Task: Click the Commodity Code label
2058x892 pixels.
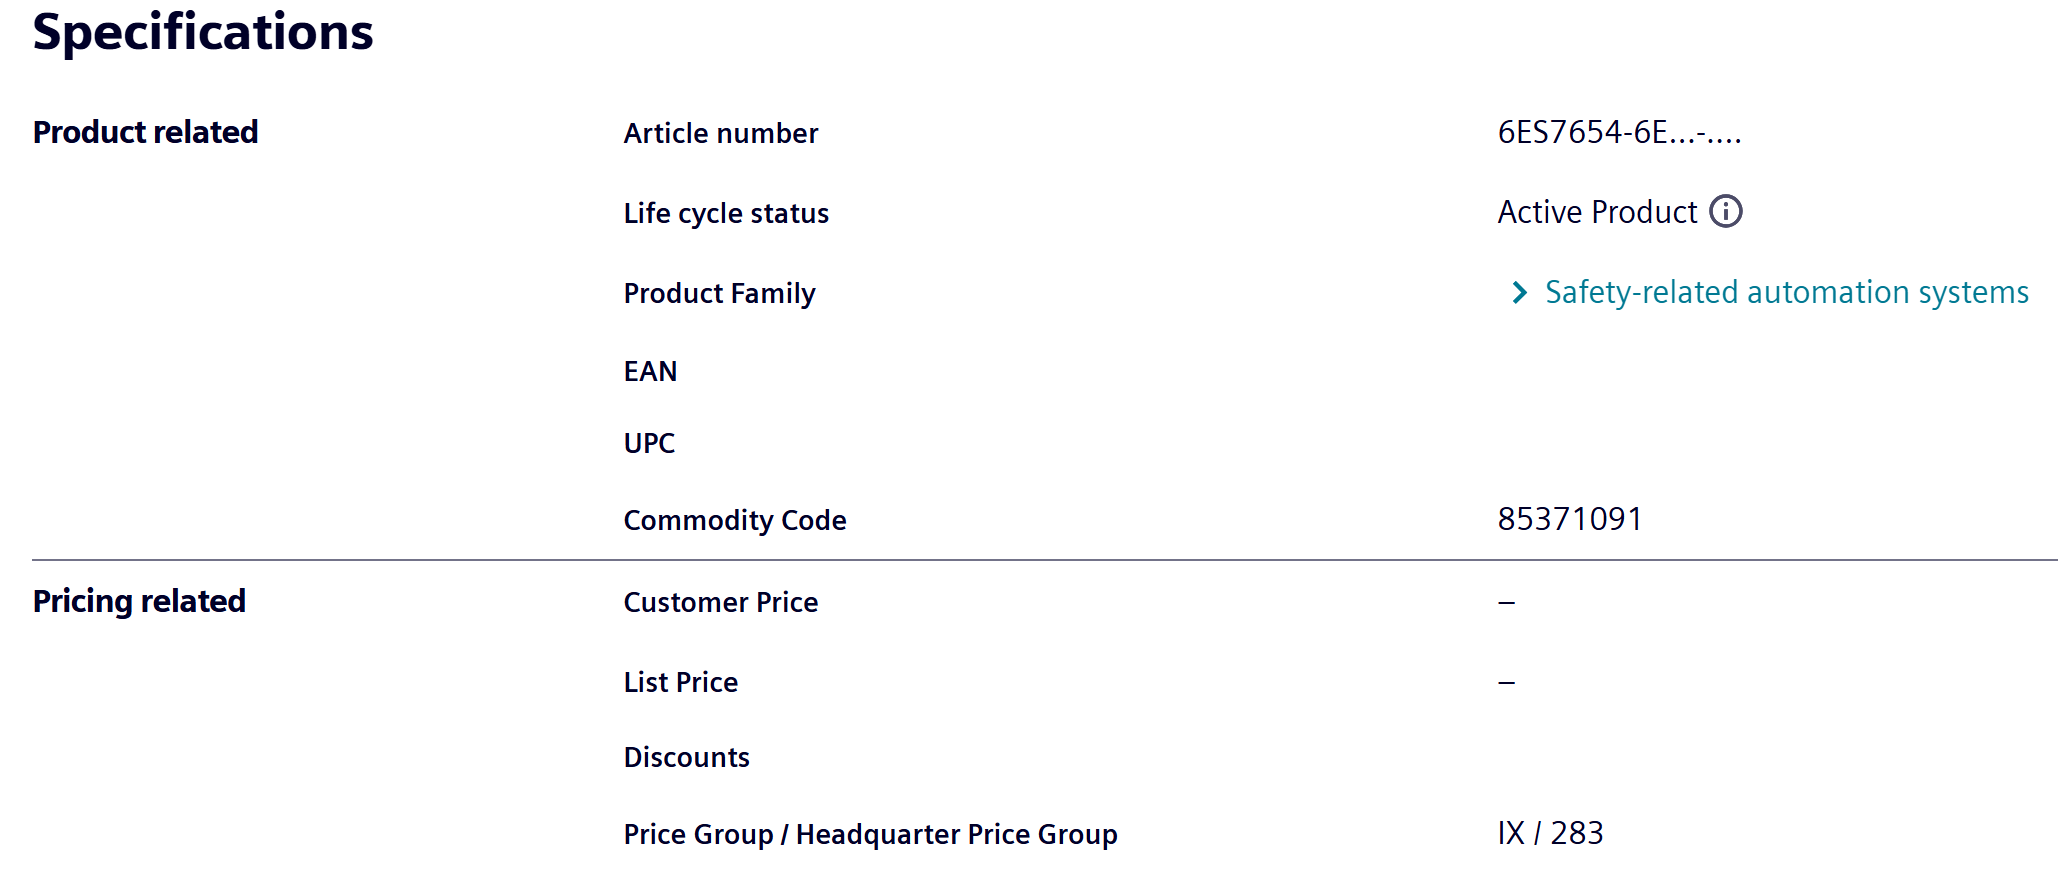Action: pyautogui.click(x=734, y=521)
